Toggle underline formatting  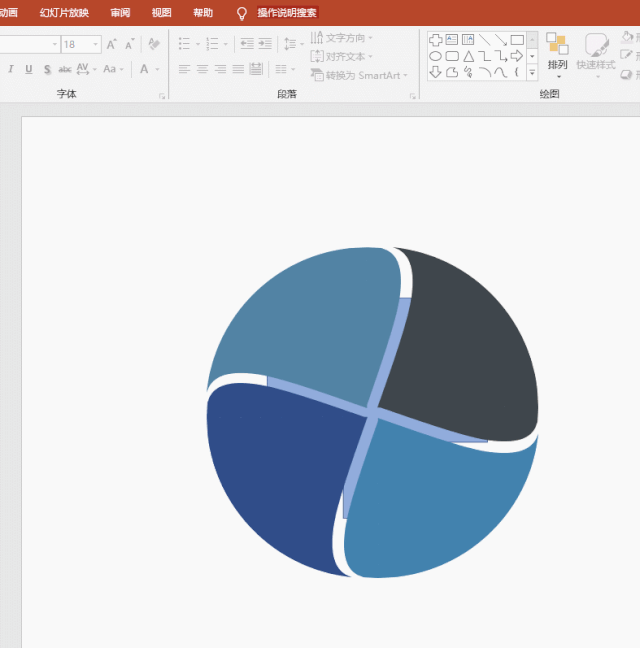[28, 69]
